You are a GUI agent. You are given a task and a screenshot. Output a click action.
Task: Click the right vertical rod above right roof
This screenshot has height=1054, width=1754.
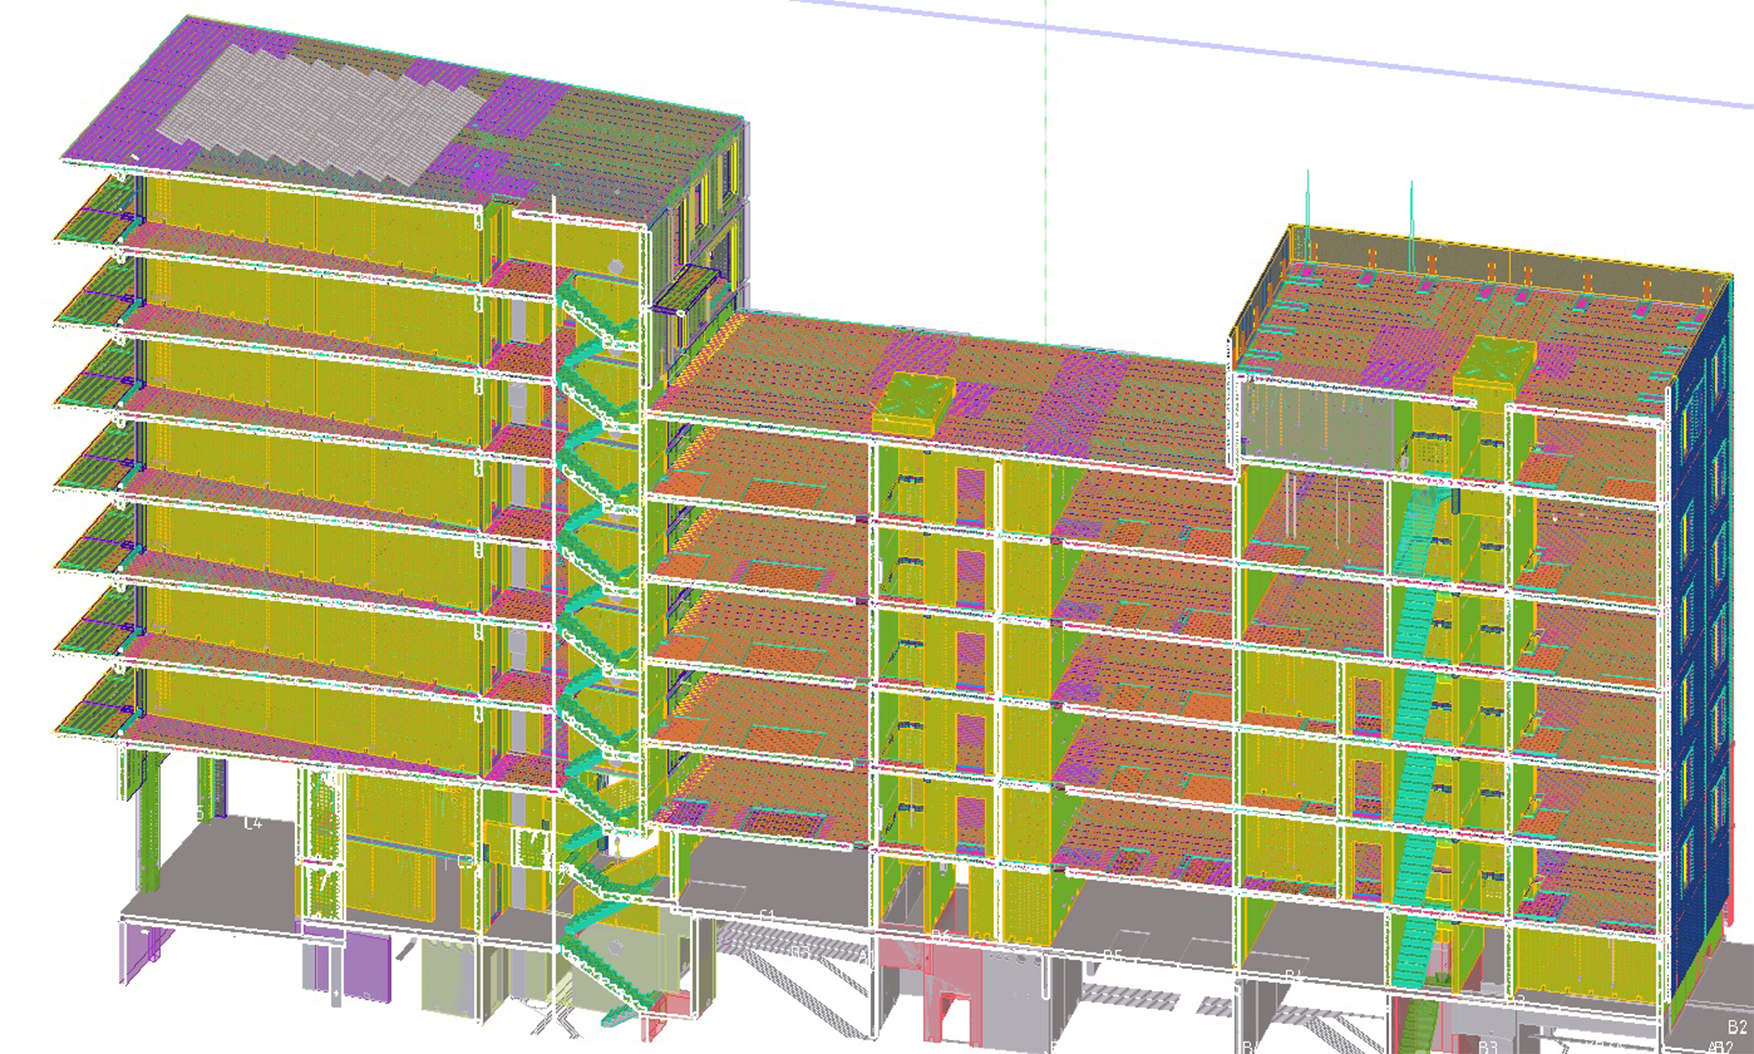click(x=1411, y=220)
